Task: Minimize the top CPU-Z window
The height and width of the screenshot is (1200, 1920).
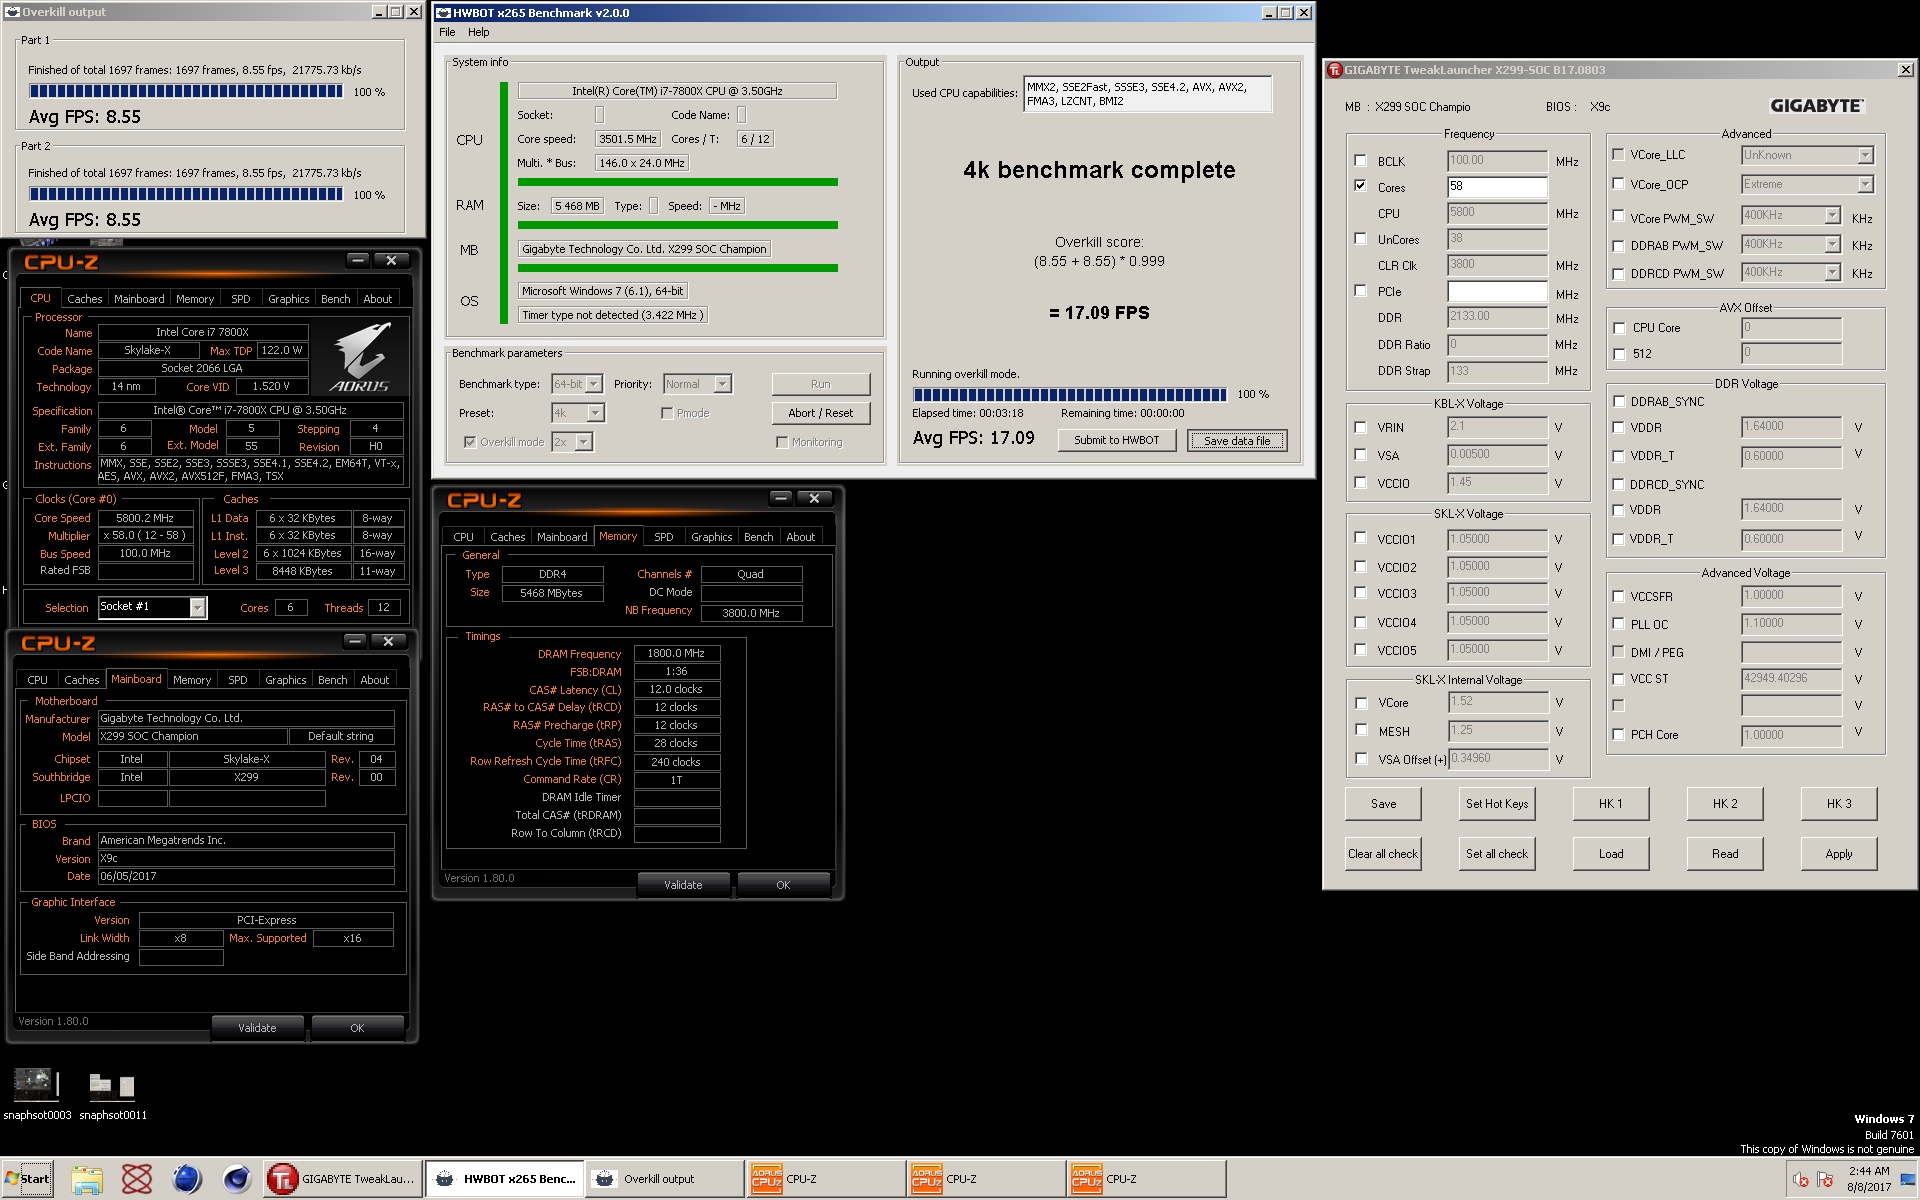Action: [358, 260]
